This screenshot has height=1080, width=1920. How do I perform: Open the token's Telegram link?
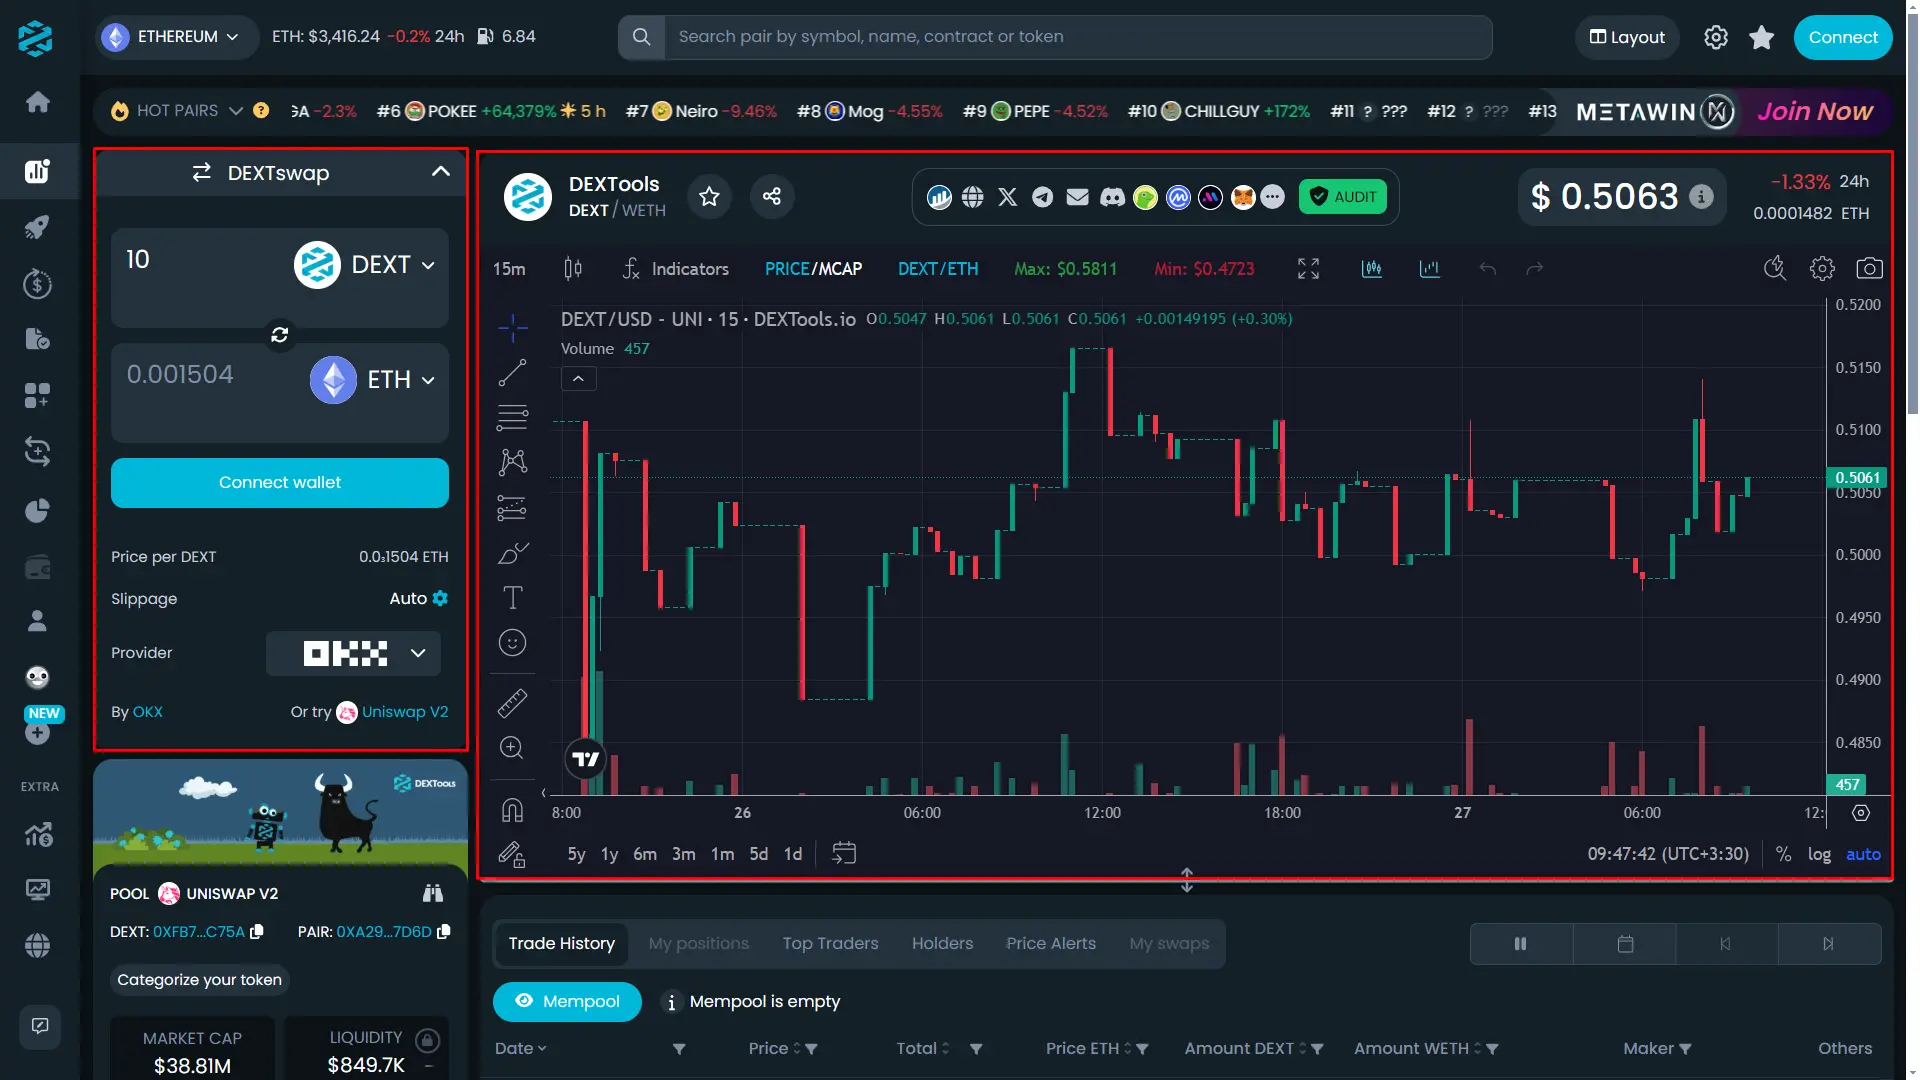pyautogui.click(x=1042, y=197)
